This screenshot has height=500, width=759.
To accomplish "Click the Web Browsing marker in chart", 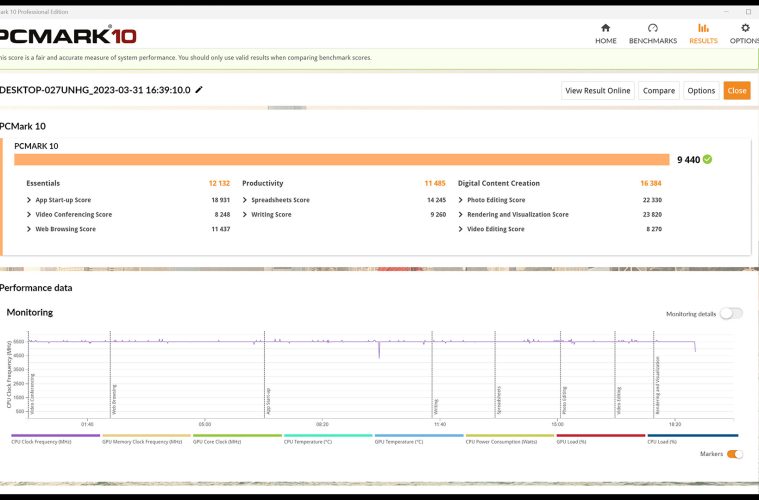I will click(114, 400).
